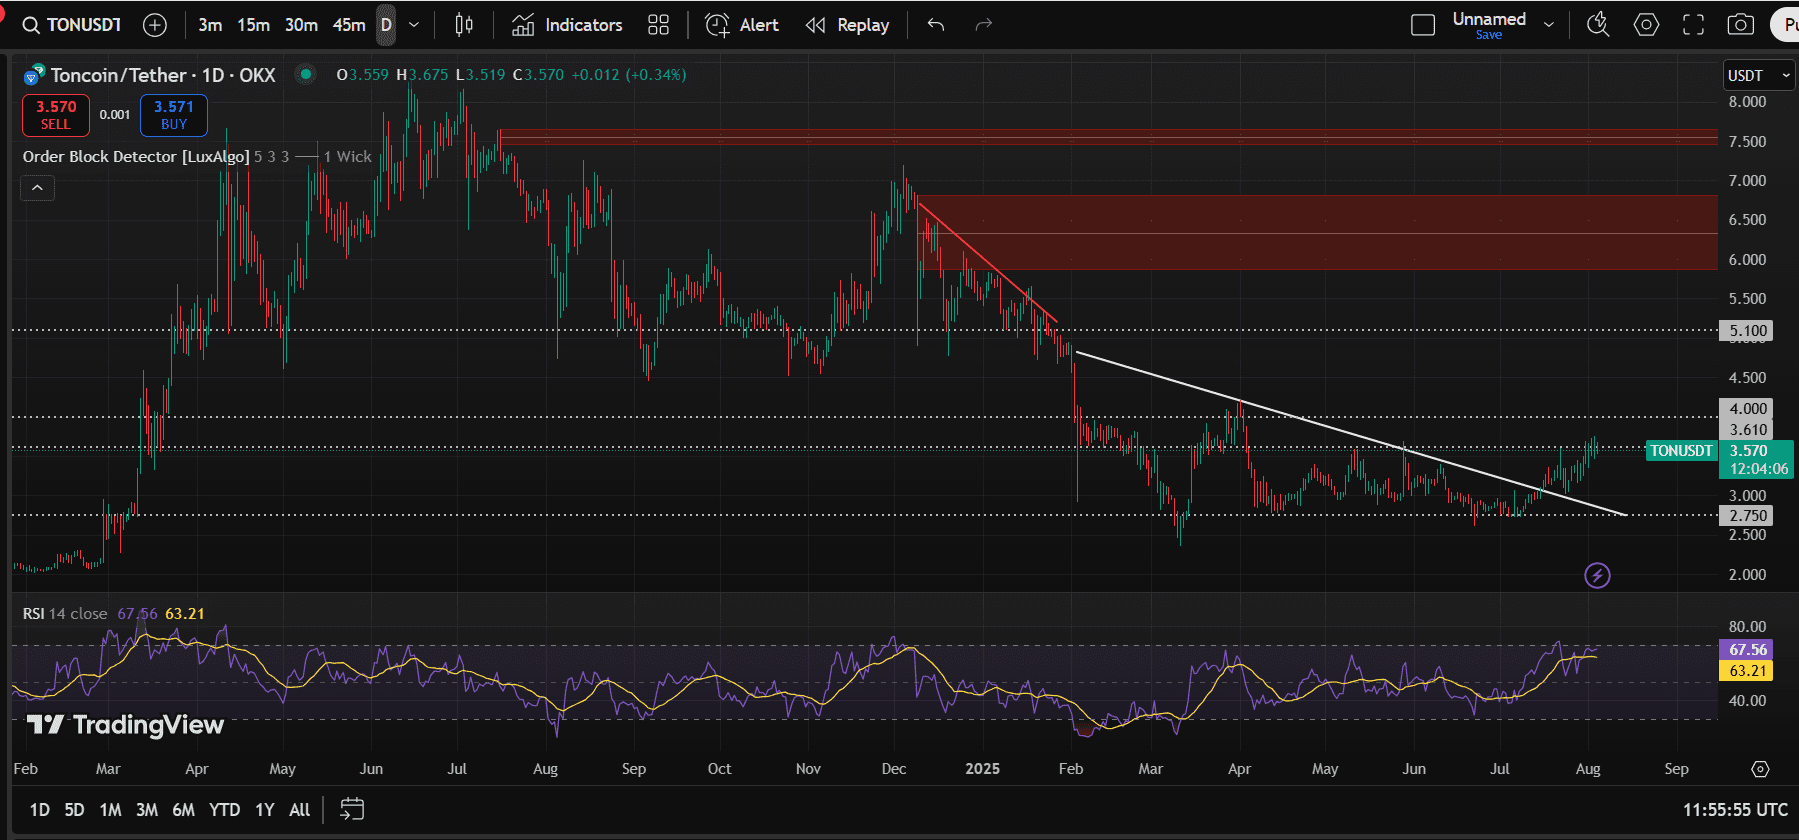Click the add symbol compare plus icon
Screen dimensions: 1799x840
click(155, 25)
